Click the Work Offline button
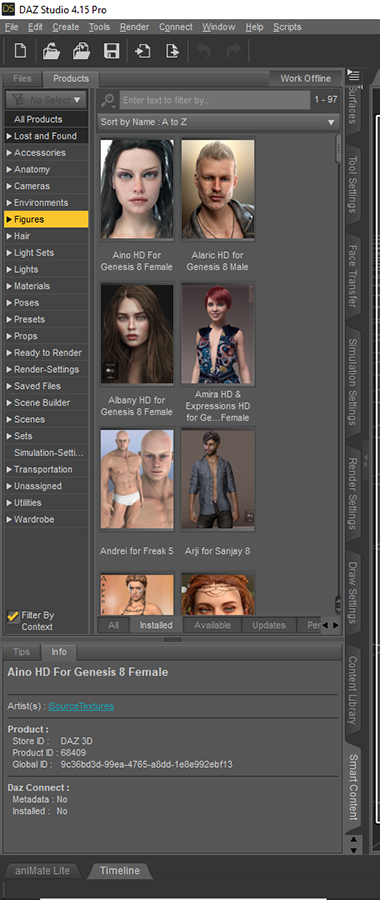380x900 pixels. click(305, 79)
